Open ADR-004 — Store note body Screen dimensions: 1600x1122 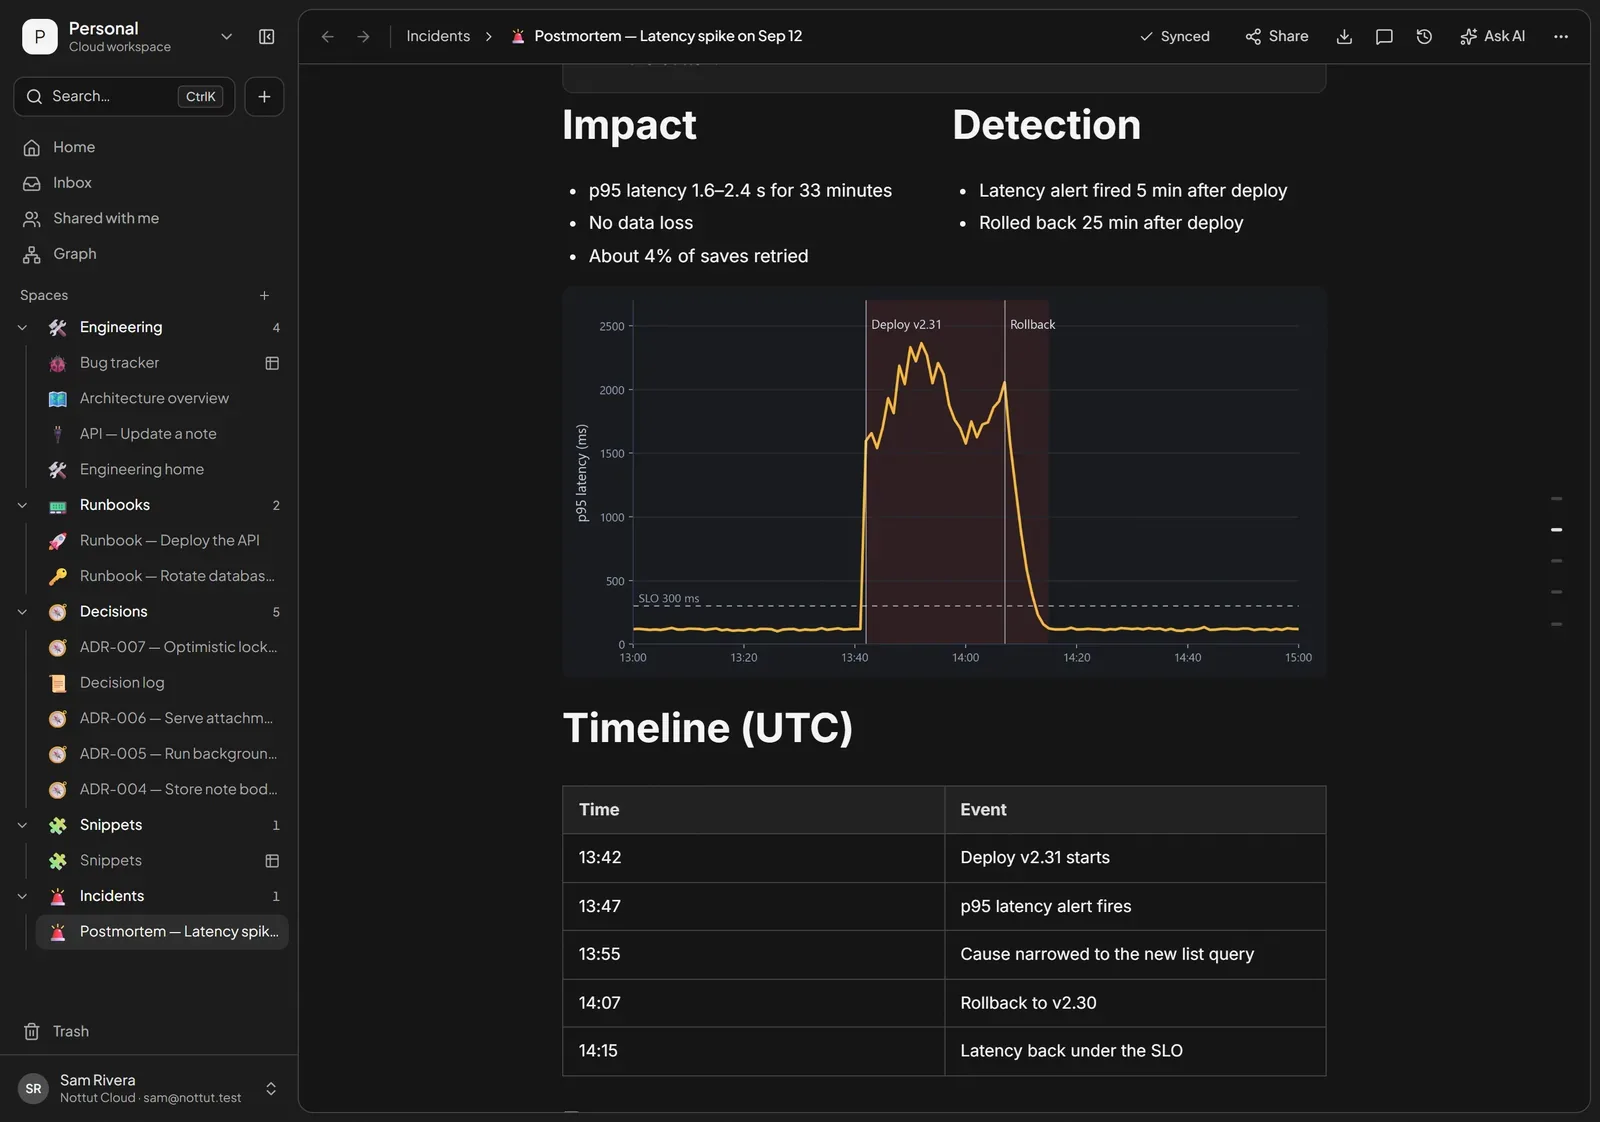162,790
